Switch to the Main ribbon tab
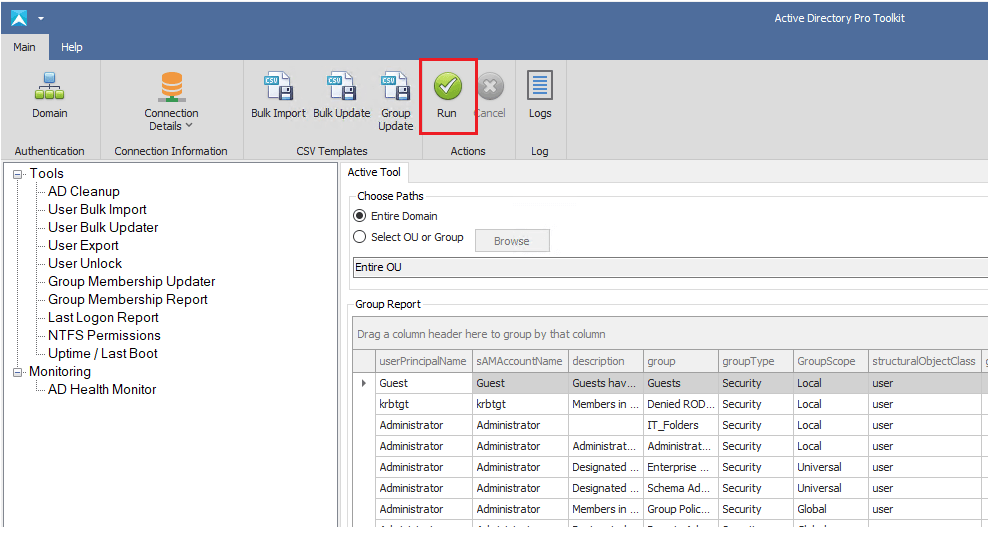 coord(25,47)
